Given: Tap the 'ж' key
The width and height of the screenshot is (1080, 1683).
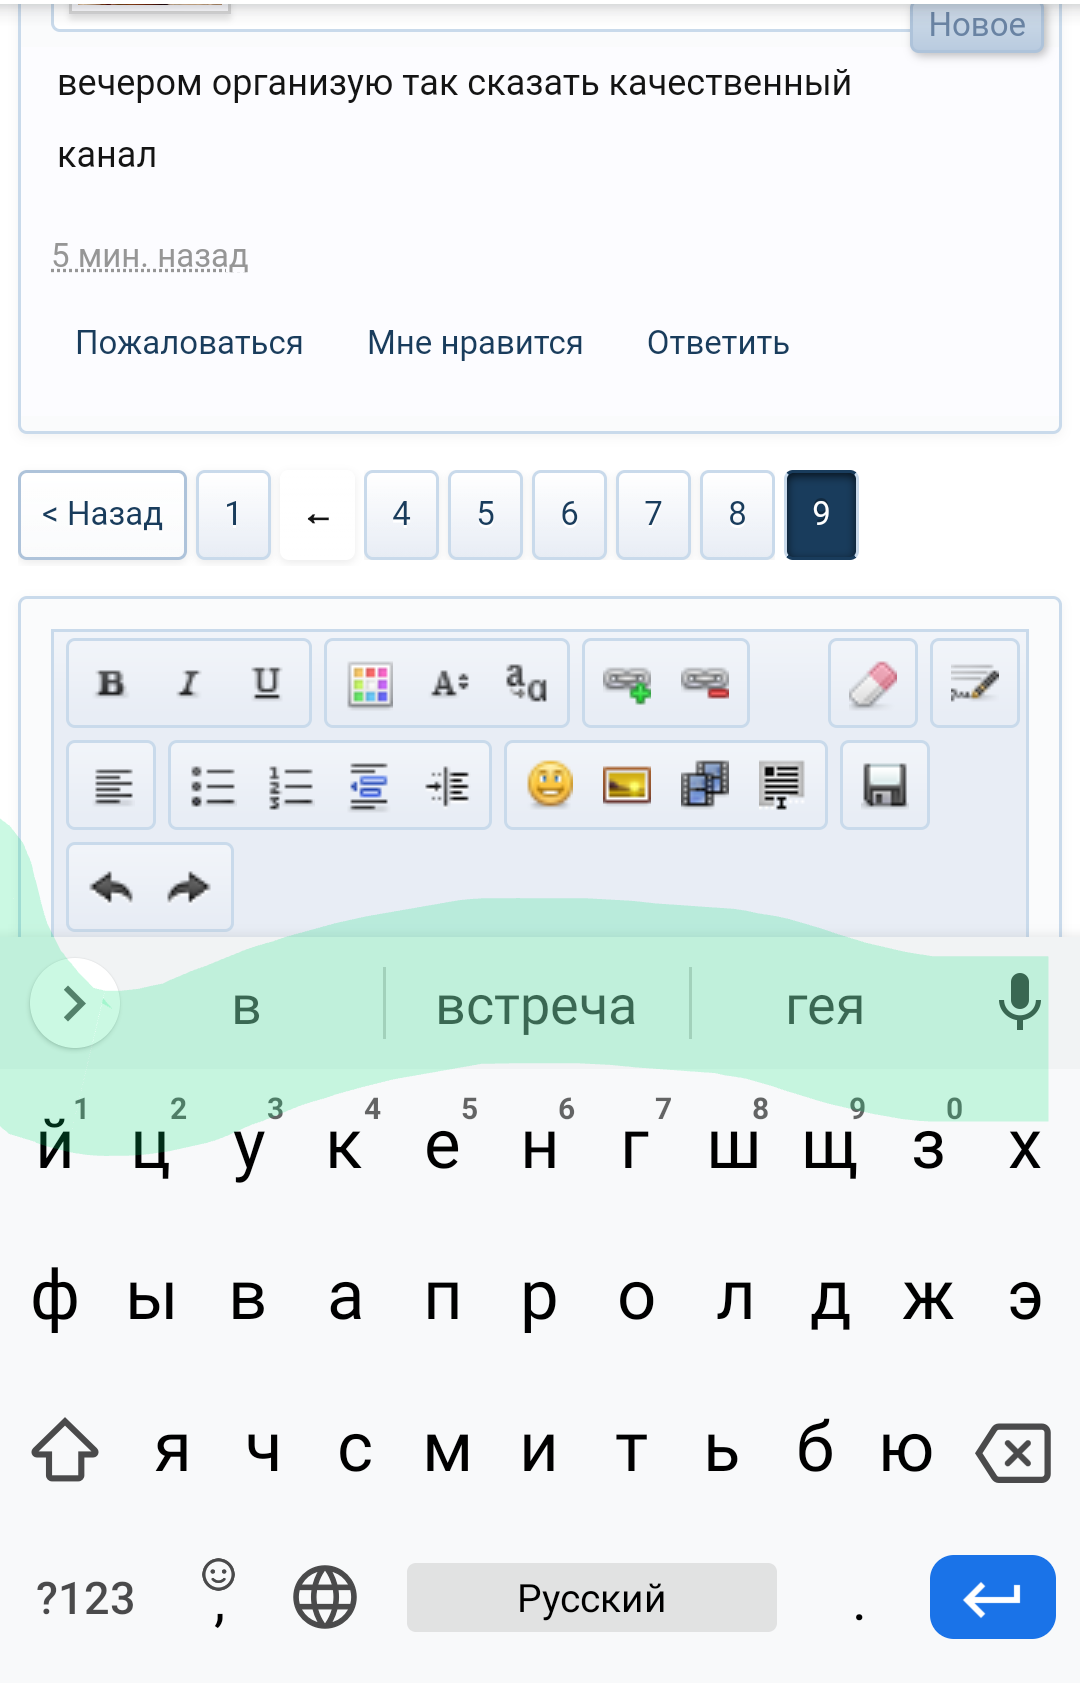Looking at the screenshot, I should click(928, 1298).
